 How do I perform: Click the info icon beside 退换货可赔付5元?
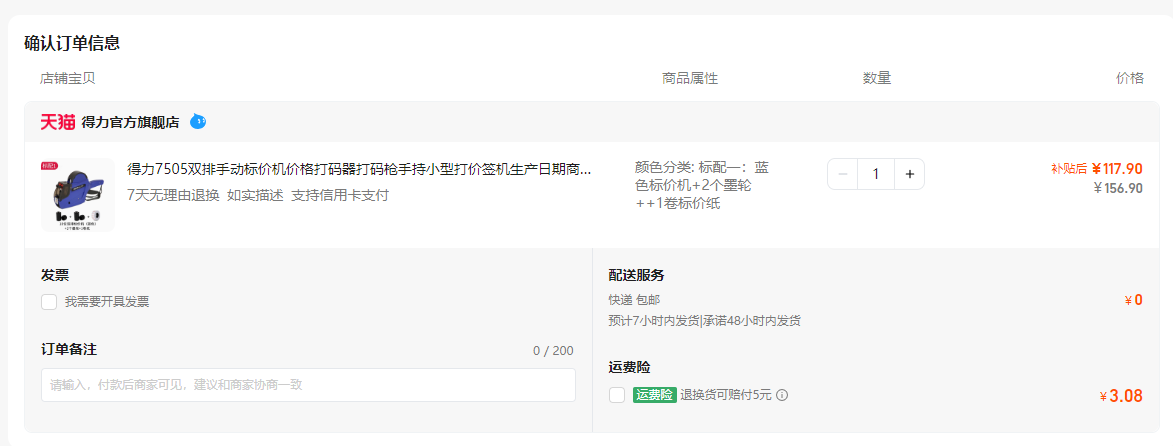point(782,395)
